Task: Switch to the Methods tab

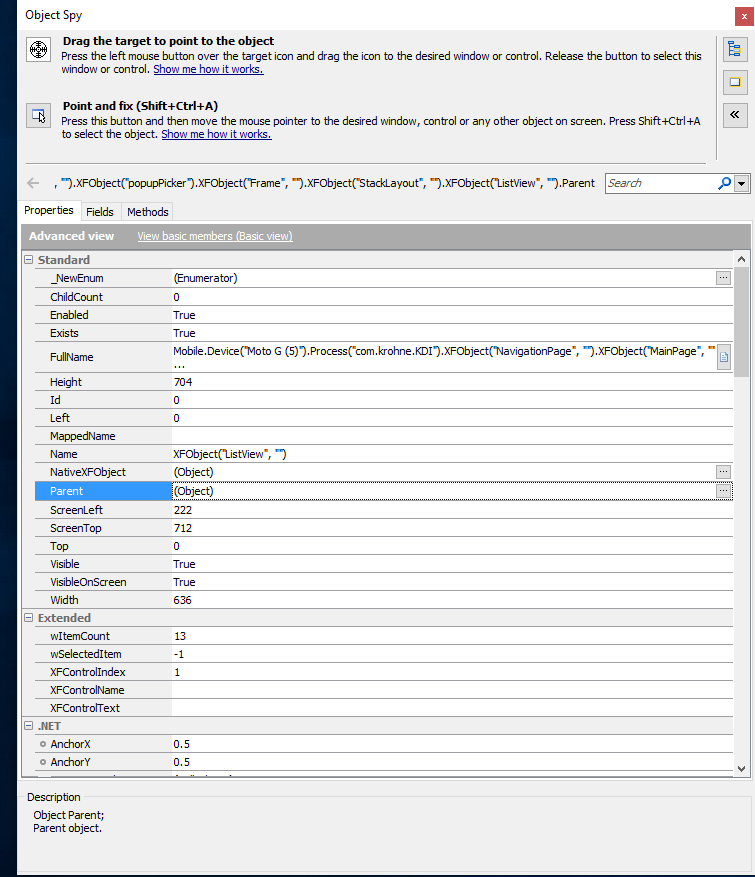Action: pos(147,212)
